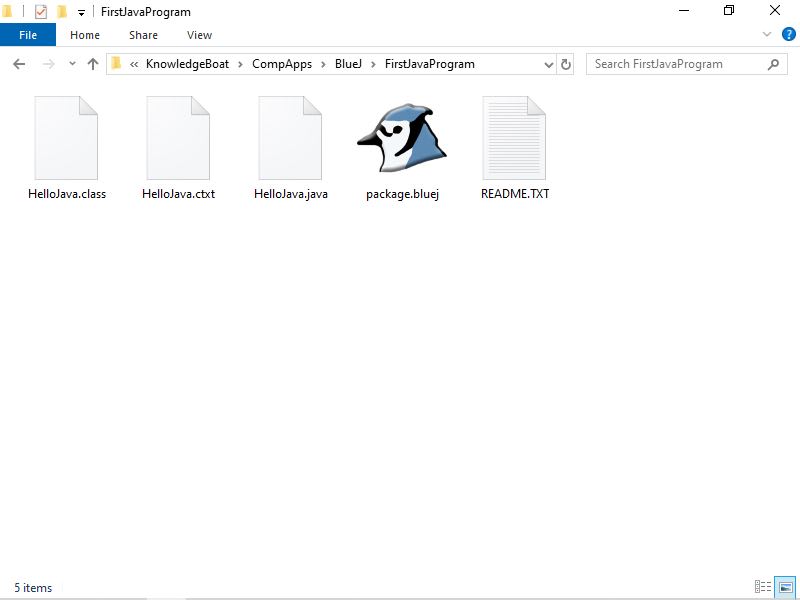Screen dimensions: 800x600
Task: Click the 5 items status text
Action: point(33,588)
